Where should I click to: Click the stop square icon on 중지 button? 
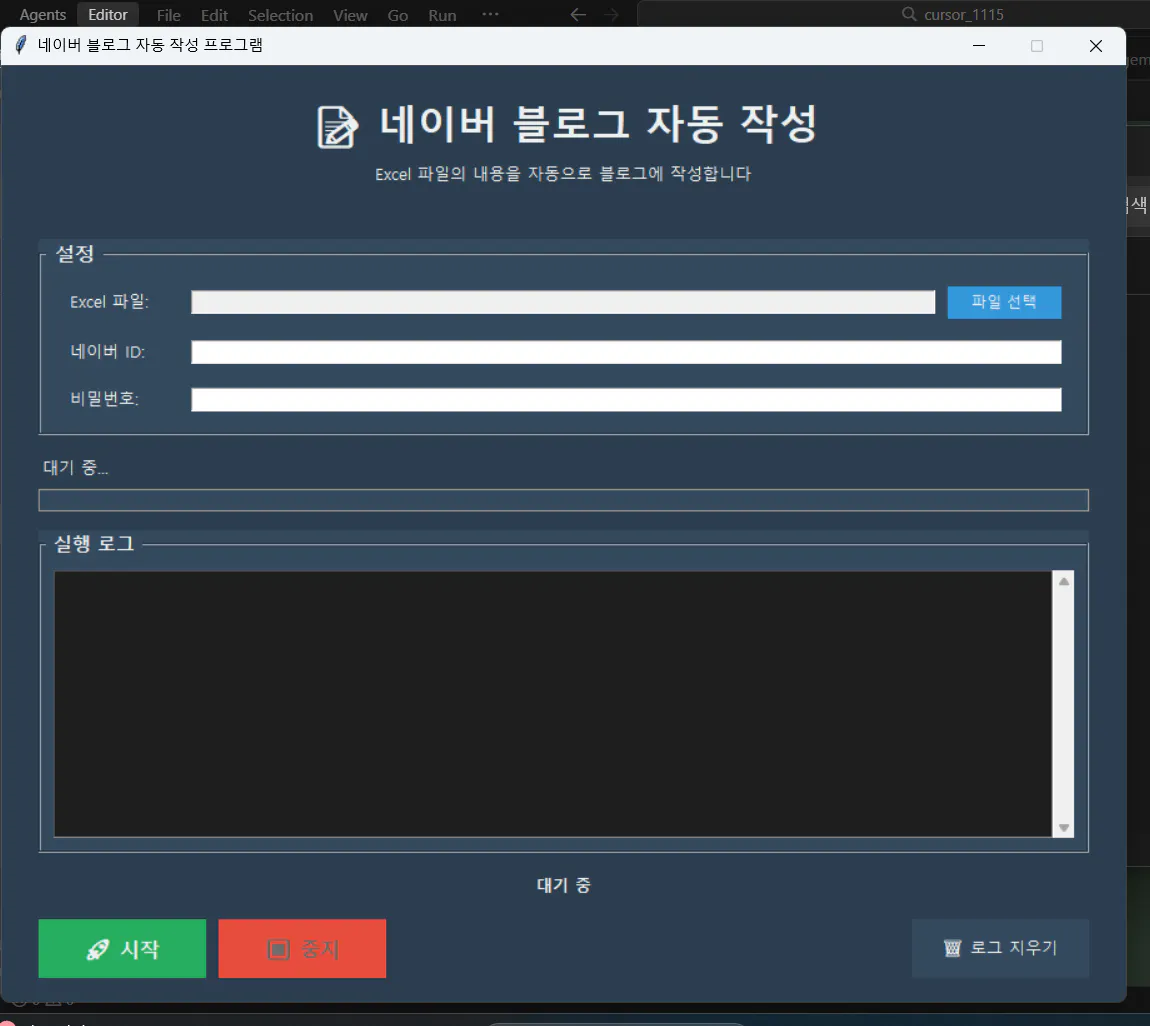278,950
